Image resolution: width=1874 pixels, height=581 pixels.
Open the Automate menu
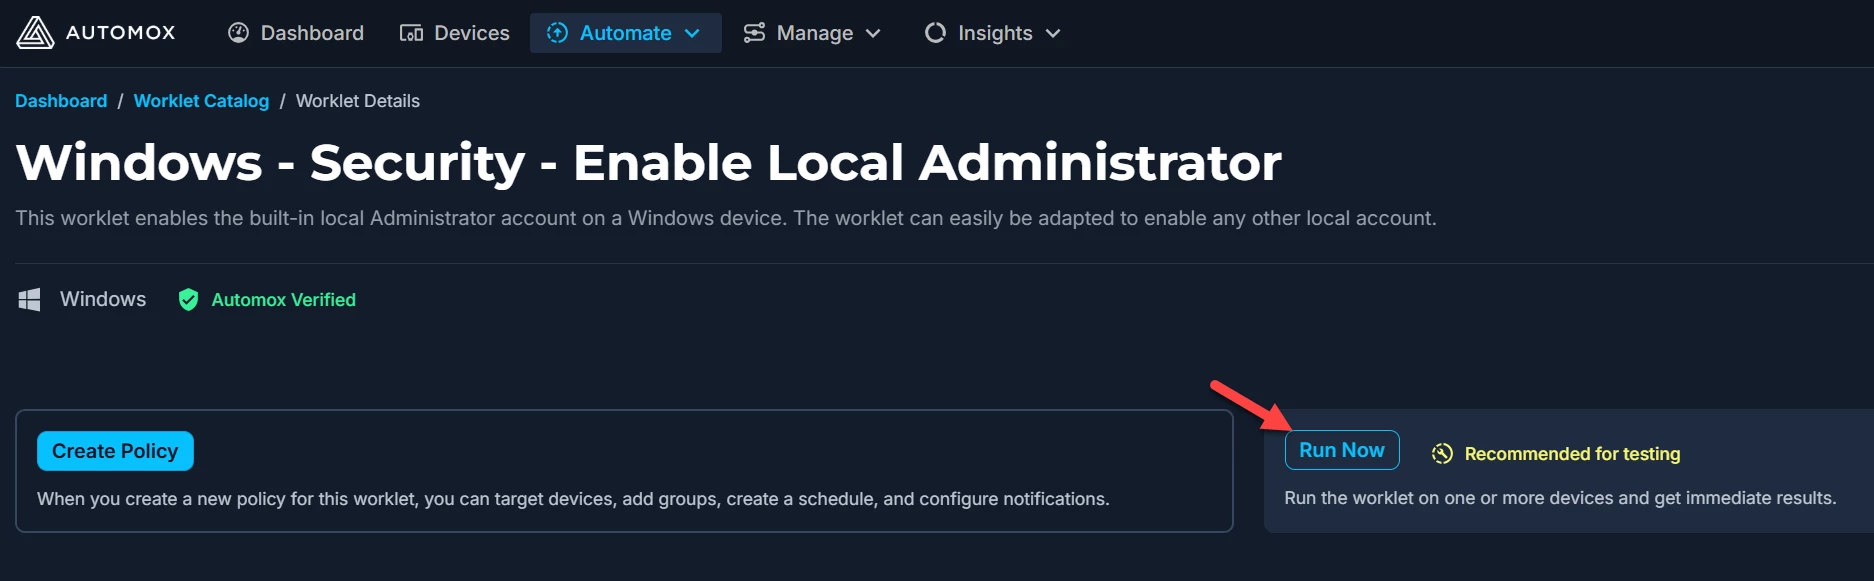point(625,33)
